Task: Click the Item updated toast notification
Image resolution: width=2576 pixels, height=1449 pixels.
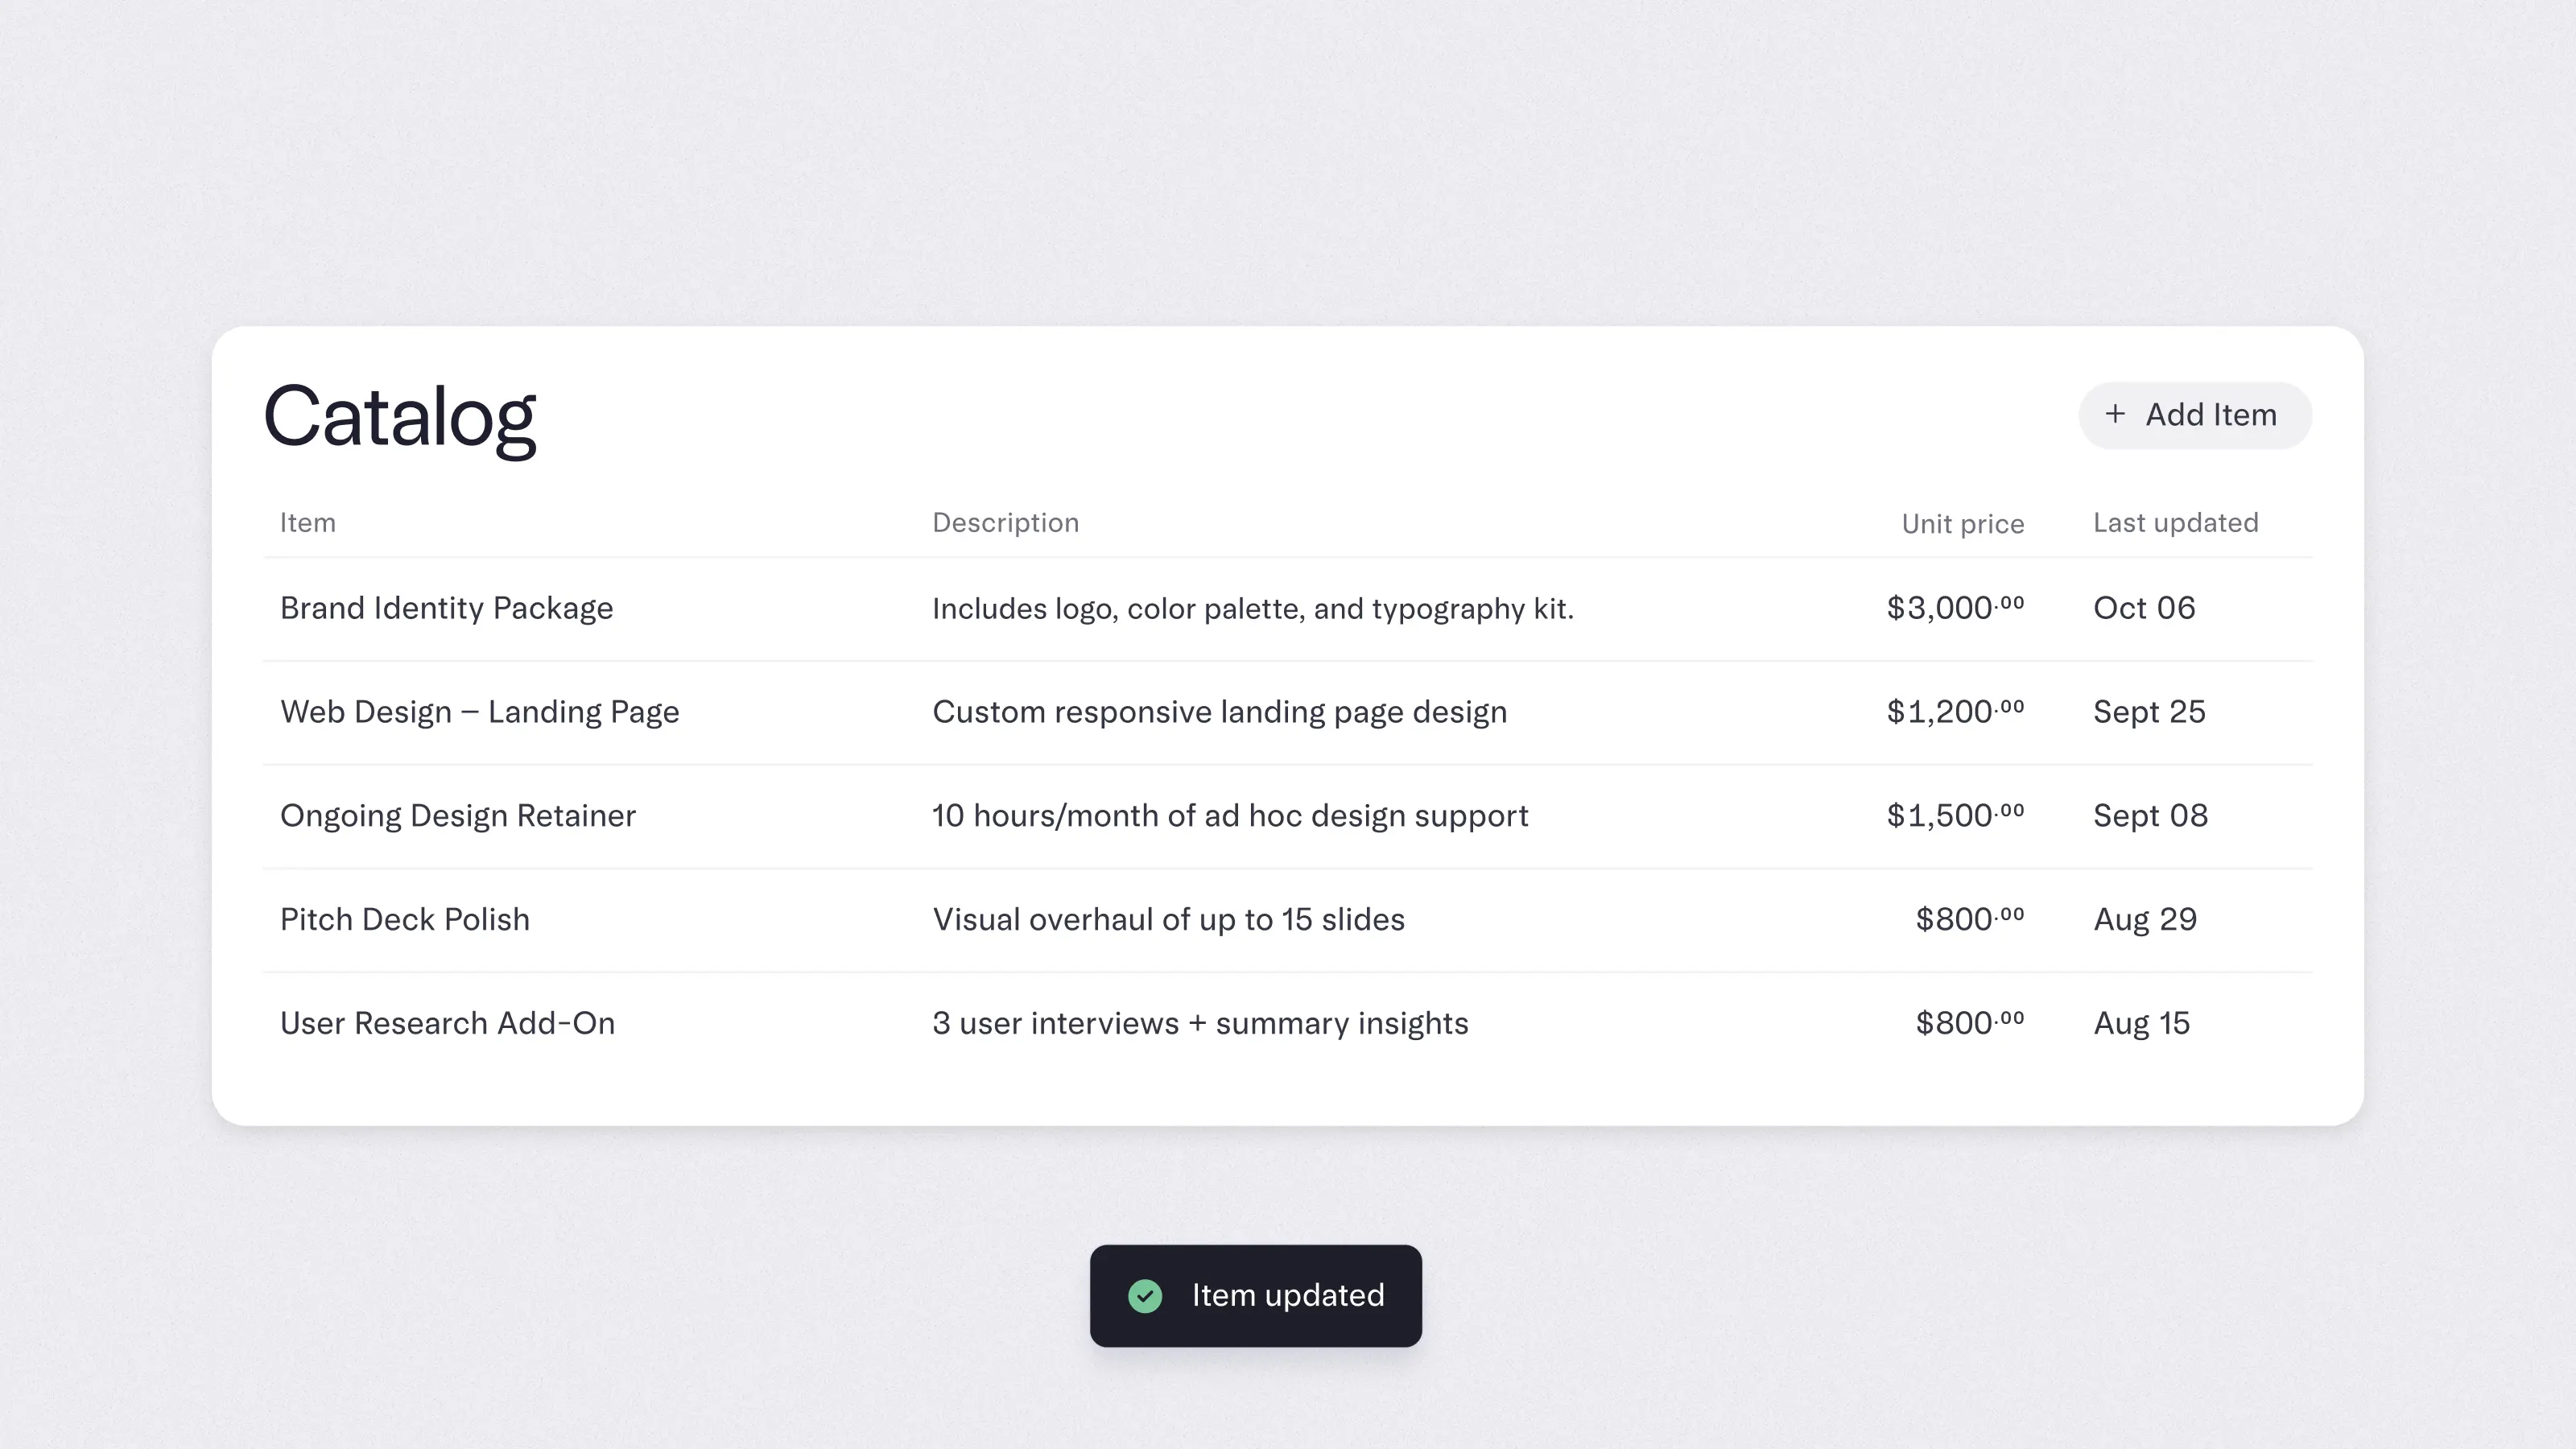Action: [x=1286, y=1296]
